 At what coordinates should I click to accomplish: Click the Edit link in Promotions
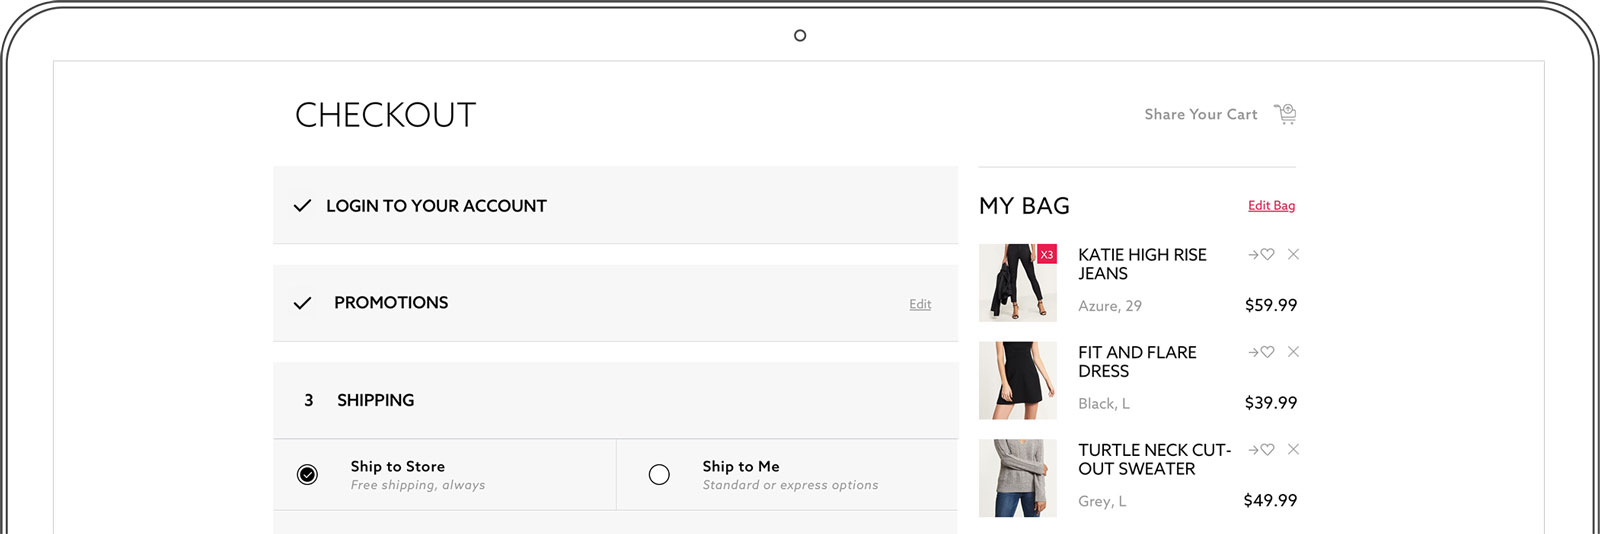click(x=920, y=304)
